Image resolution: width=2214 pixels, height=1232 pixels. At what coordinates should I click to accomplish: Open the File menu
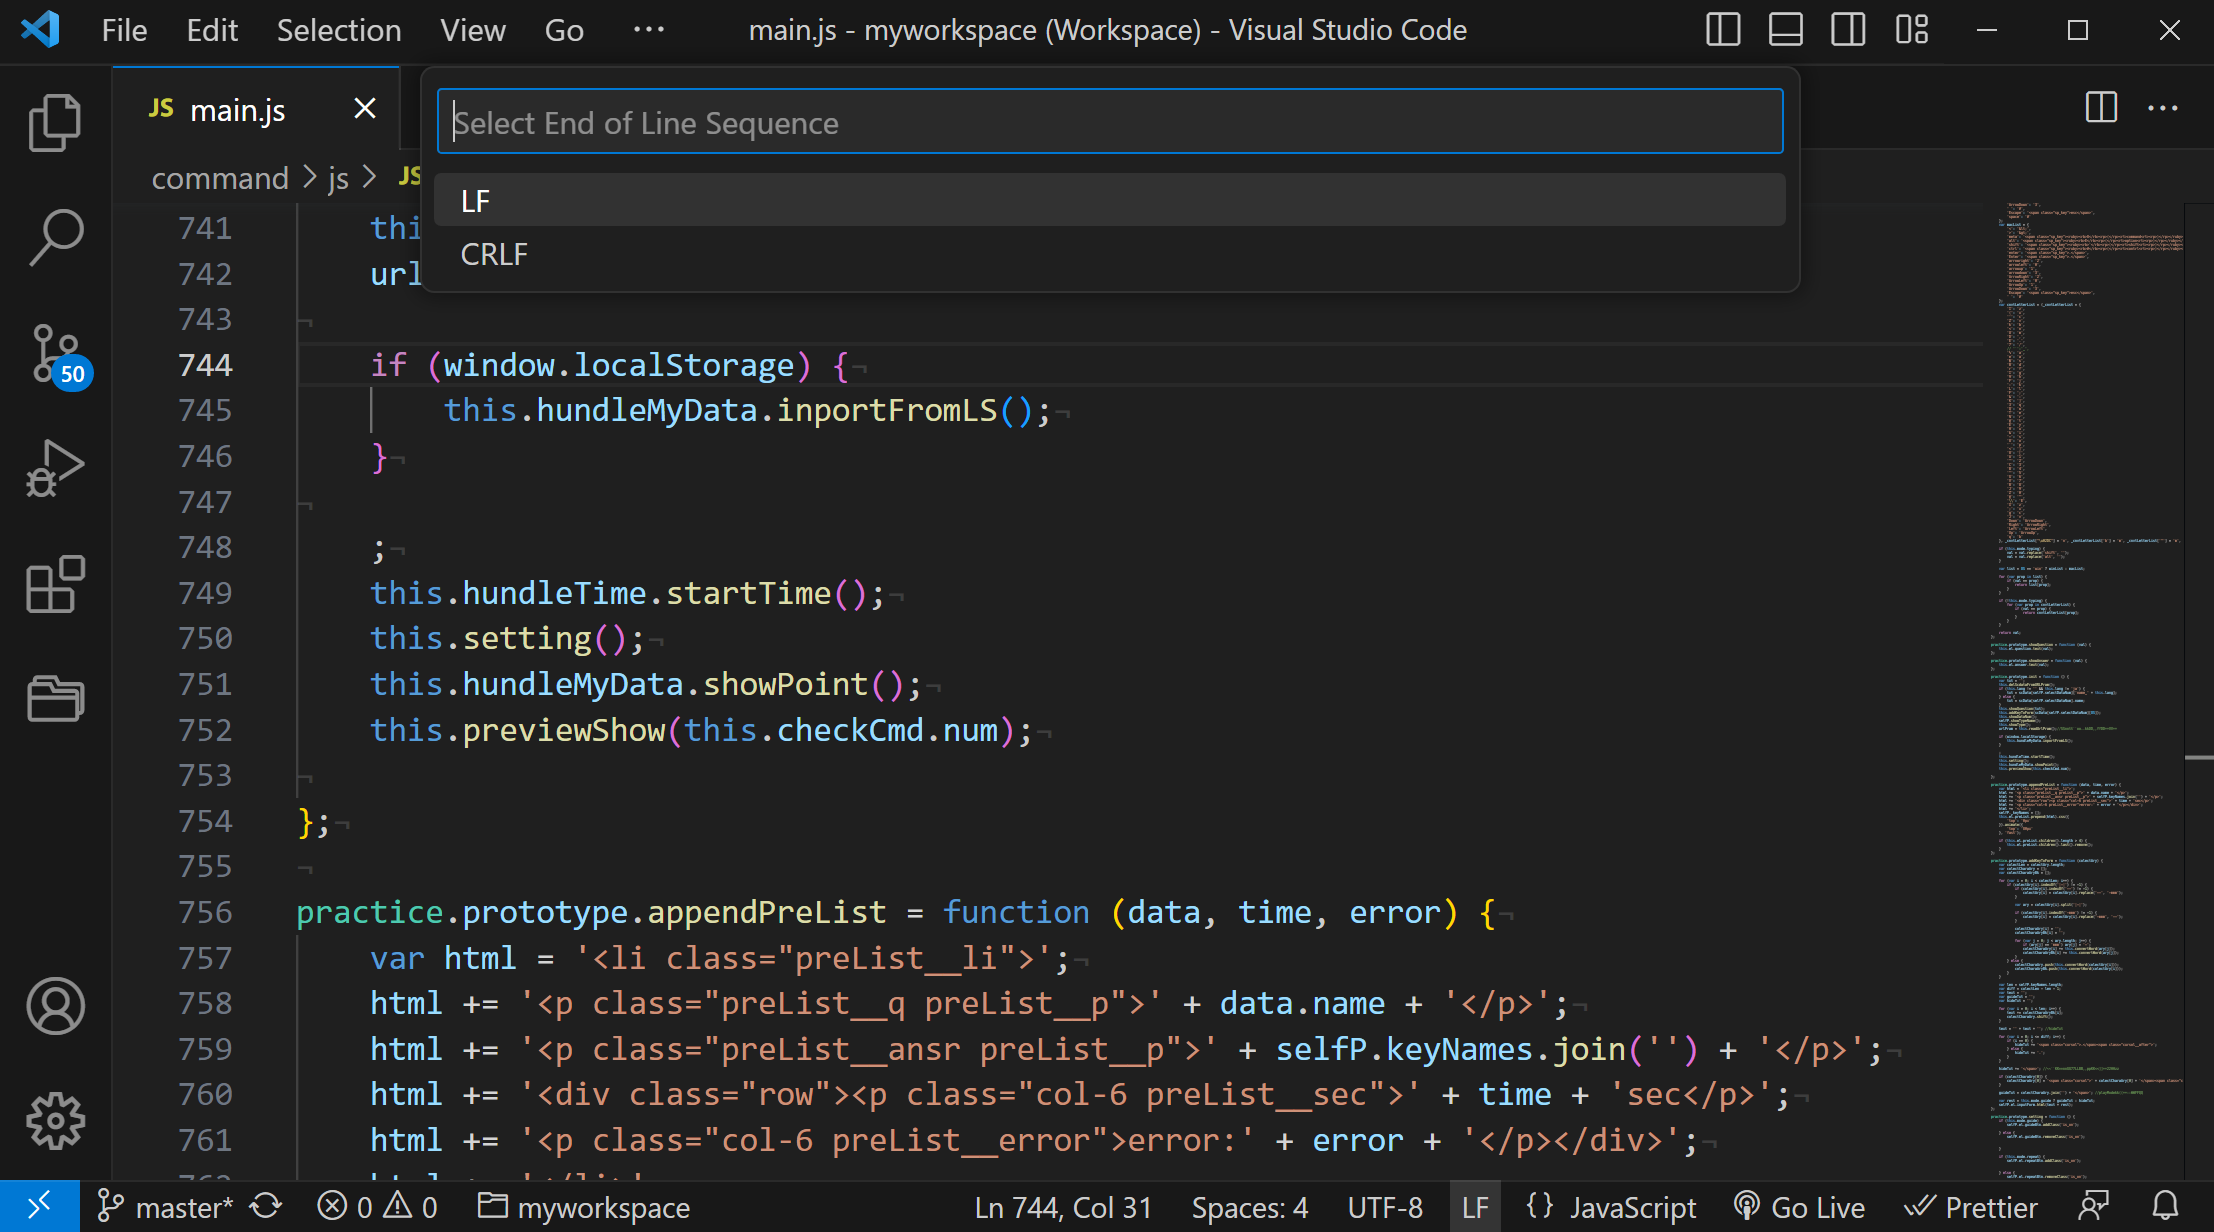pyautogui.click(x=124, y=30)
